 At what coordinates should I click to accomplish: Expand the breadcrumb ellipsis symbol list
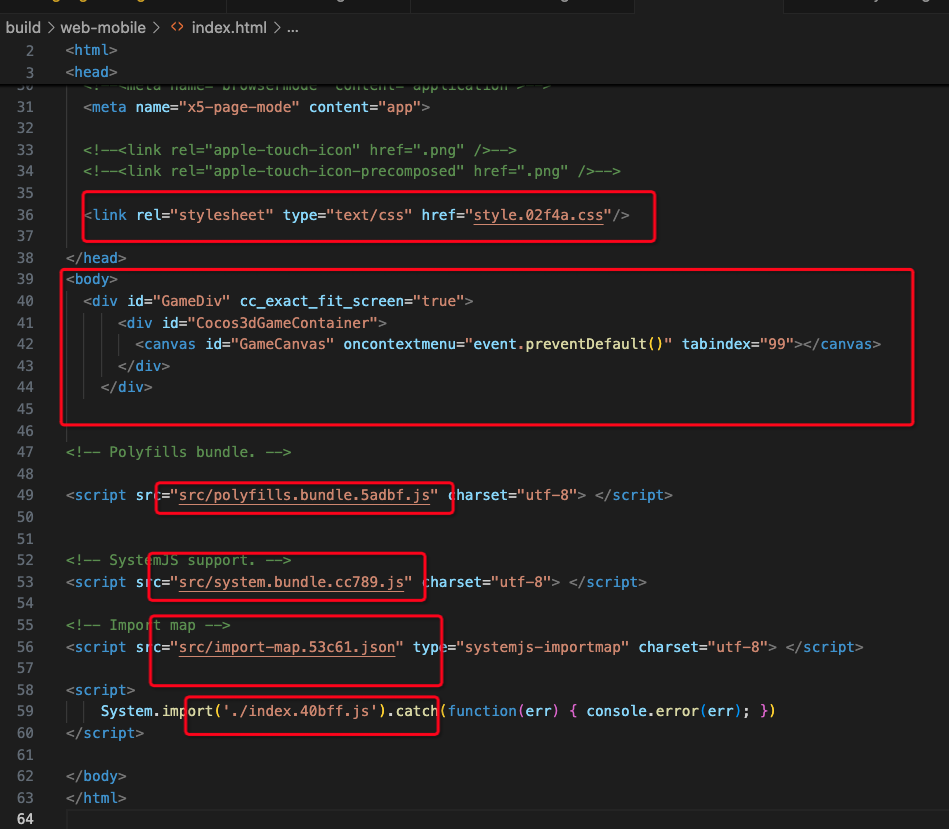coord(292,28)
